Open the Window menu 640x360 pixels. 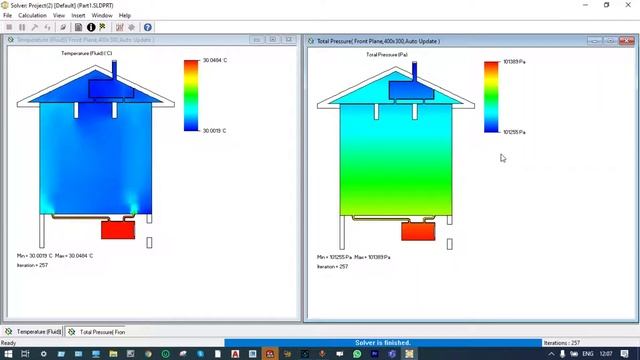102,16
